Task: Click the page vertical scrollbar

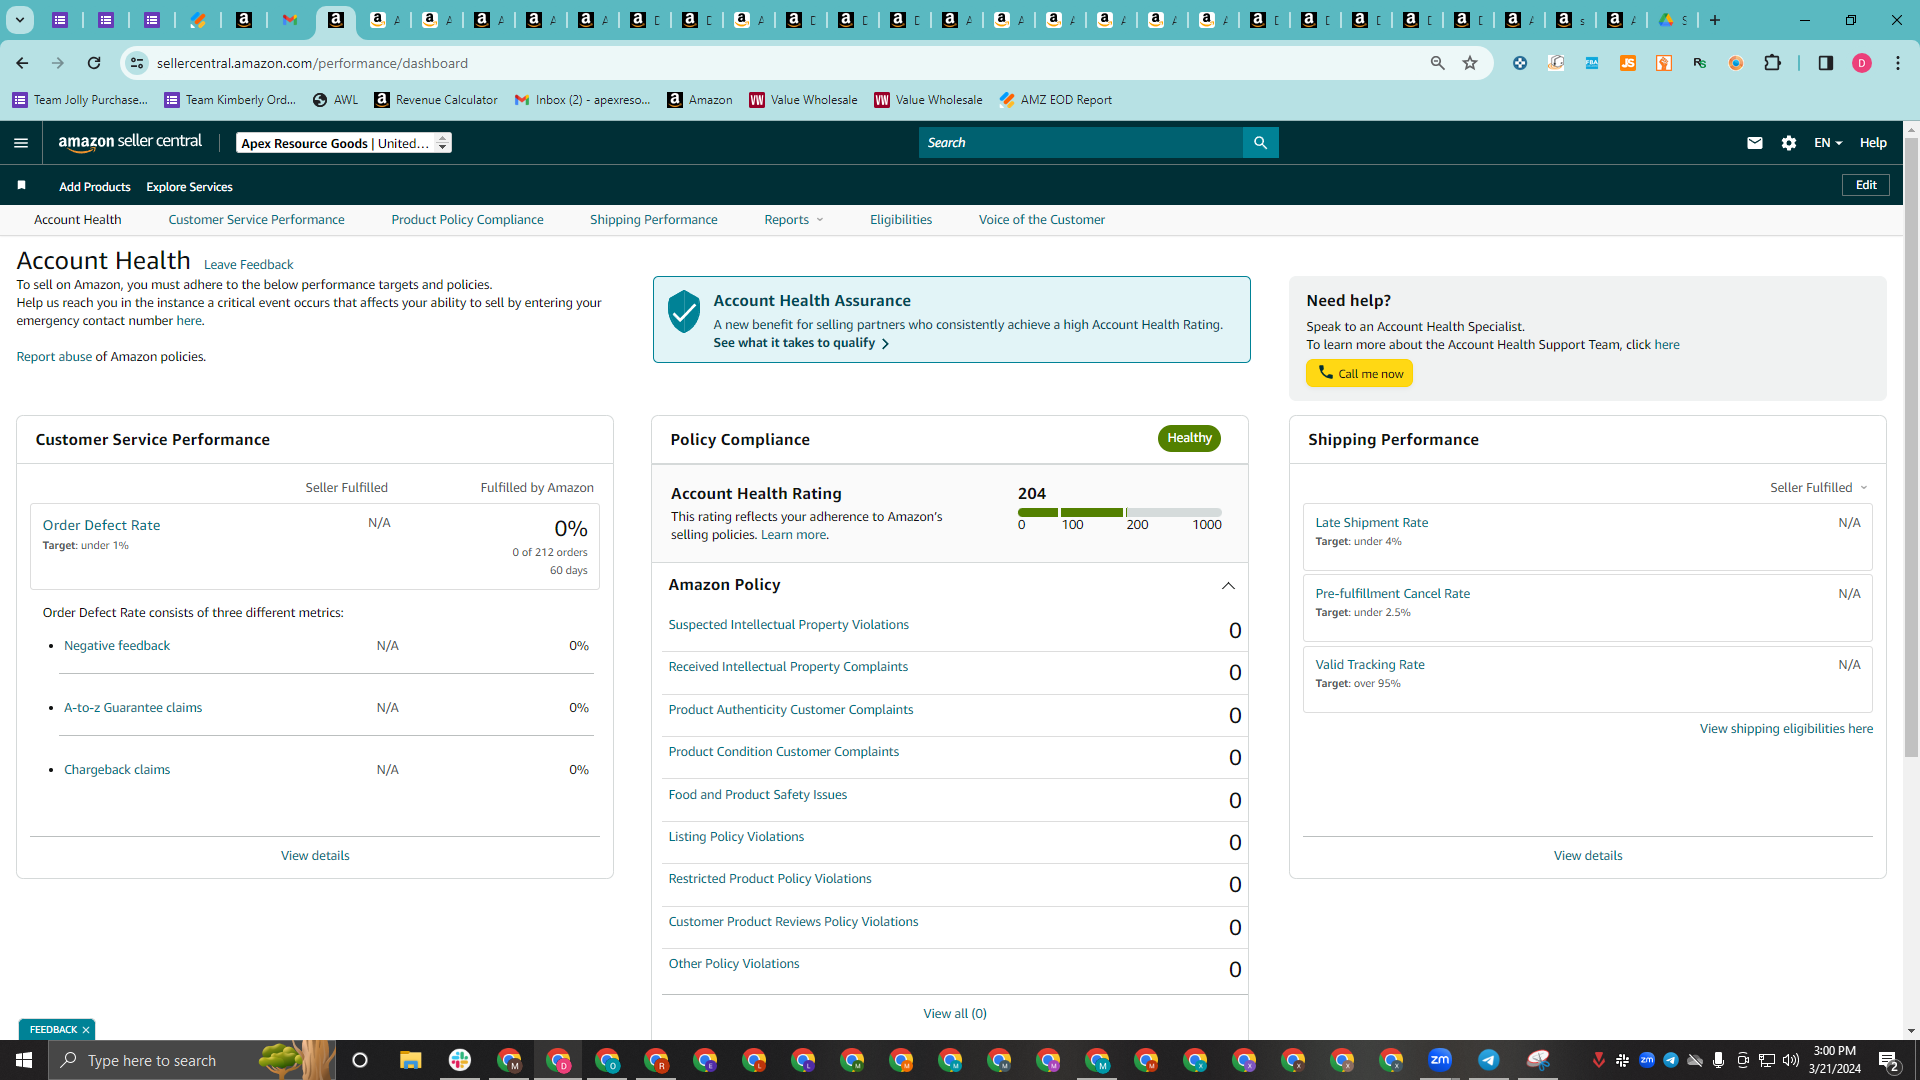Action: (1911, 449)
